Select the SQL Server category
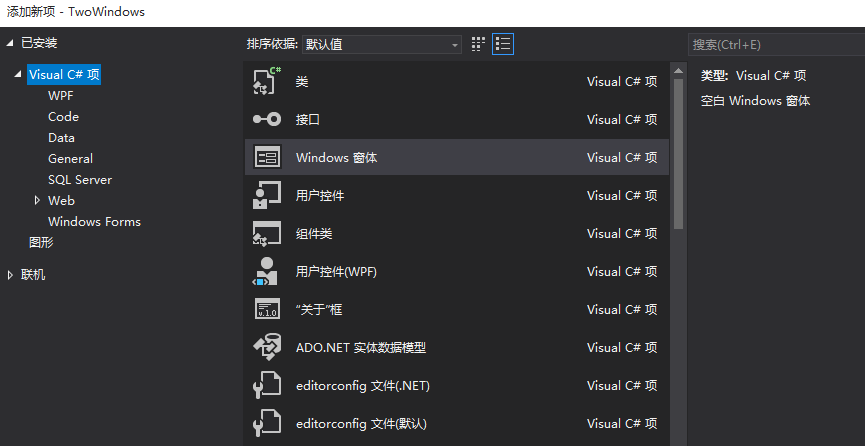The image size is (865, 446). [80, 180]
